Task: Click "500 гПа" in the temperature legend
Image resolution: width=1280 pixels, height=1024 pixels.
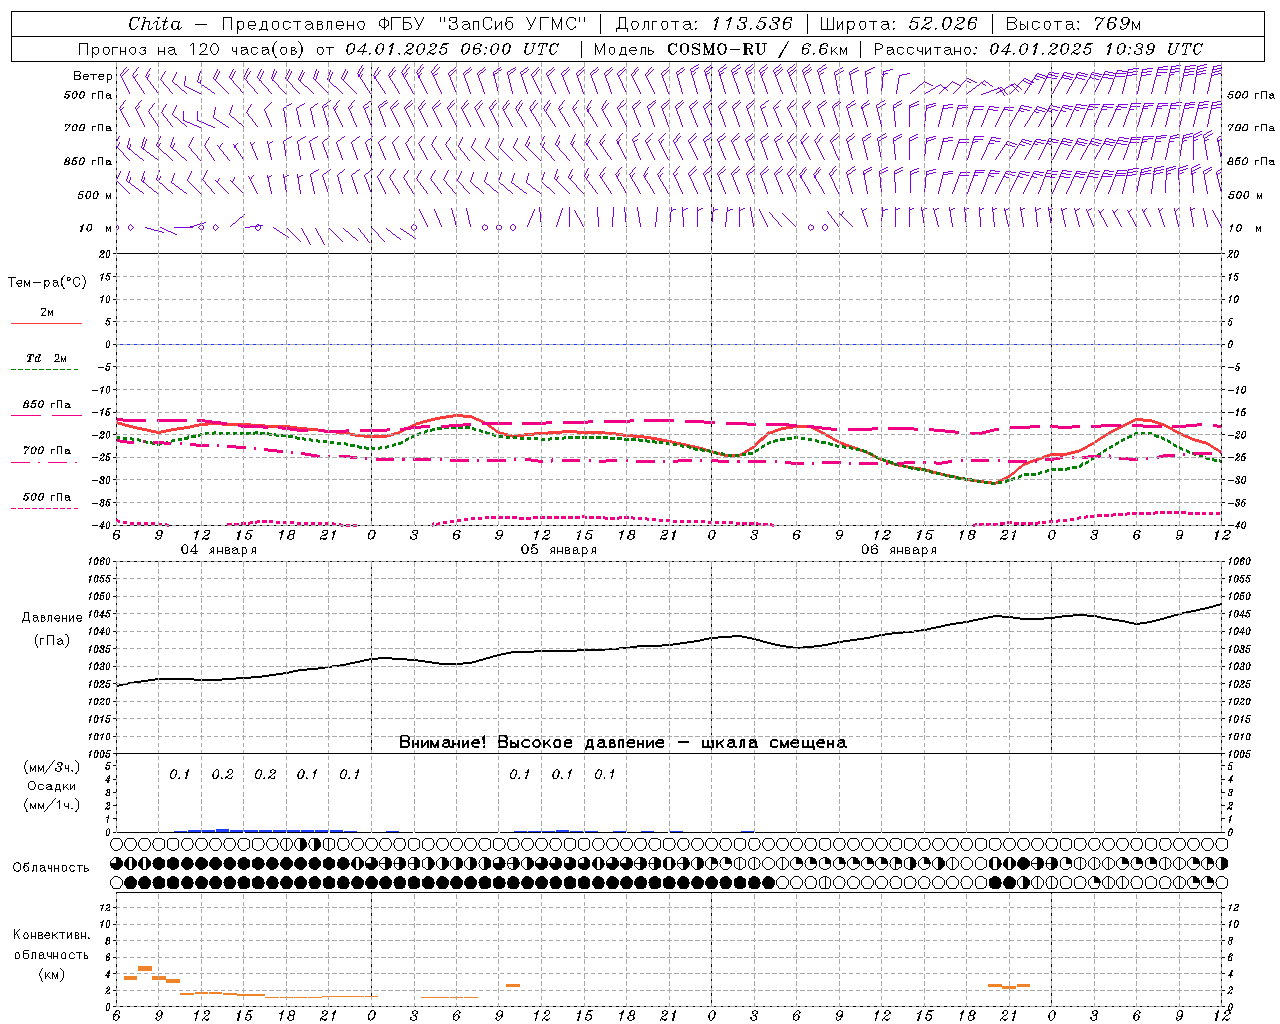Action: 46,497
